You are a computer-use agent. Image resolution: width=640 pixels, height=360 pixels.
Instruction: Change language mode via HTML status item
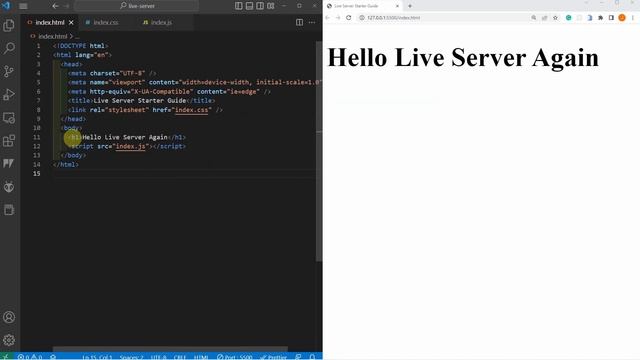(x=200, y=357)
